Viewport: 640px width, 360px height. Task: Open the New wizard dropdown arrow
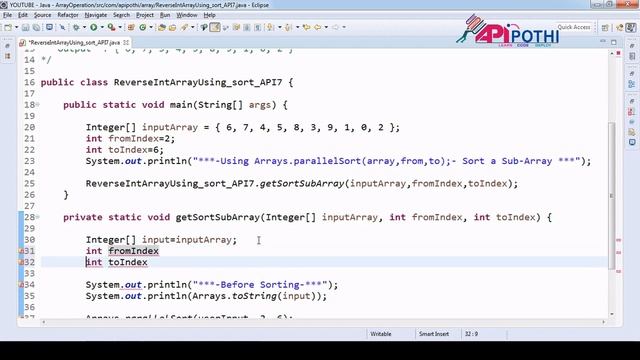[16, 27]
